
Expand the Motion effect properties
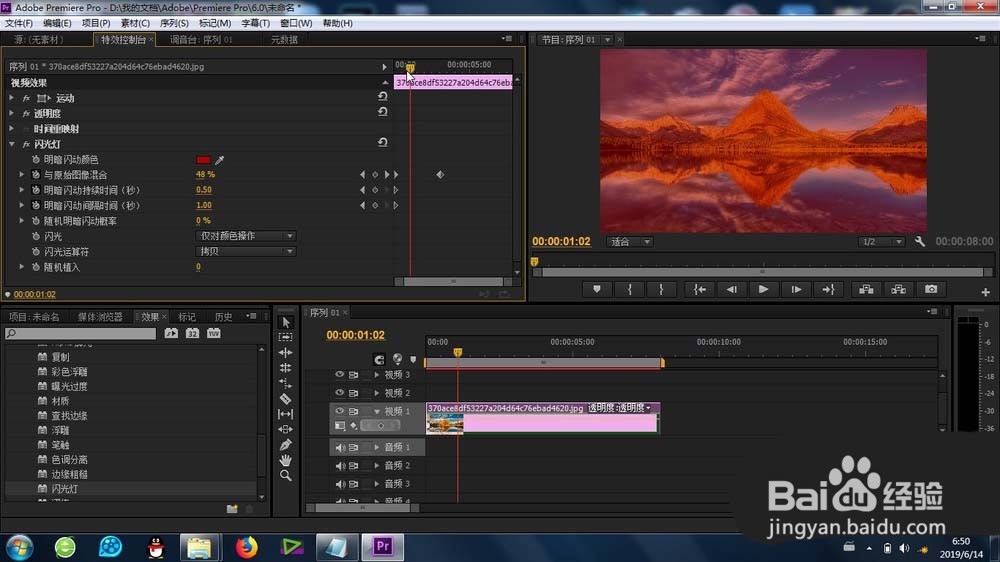11,98
